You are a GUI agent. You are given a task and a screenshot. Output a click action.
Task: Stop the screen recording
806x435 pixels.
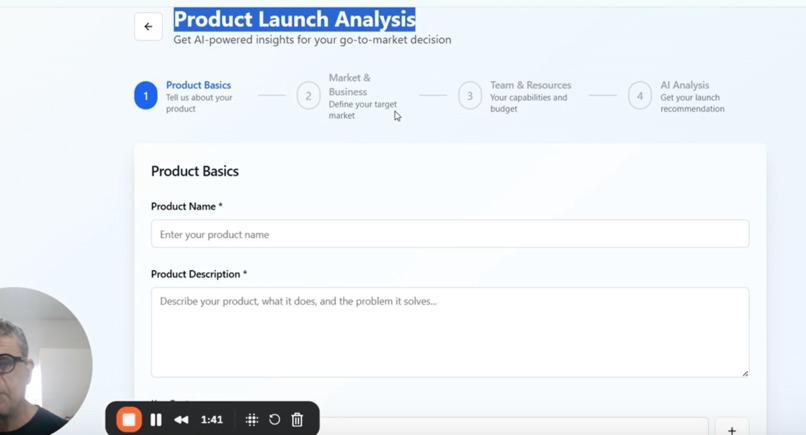pyautogui.click(x=129, y=420)
